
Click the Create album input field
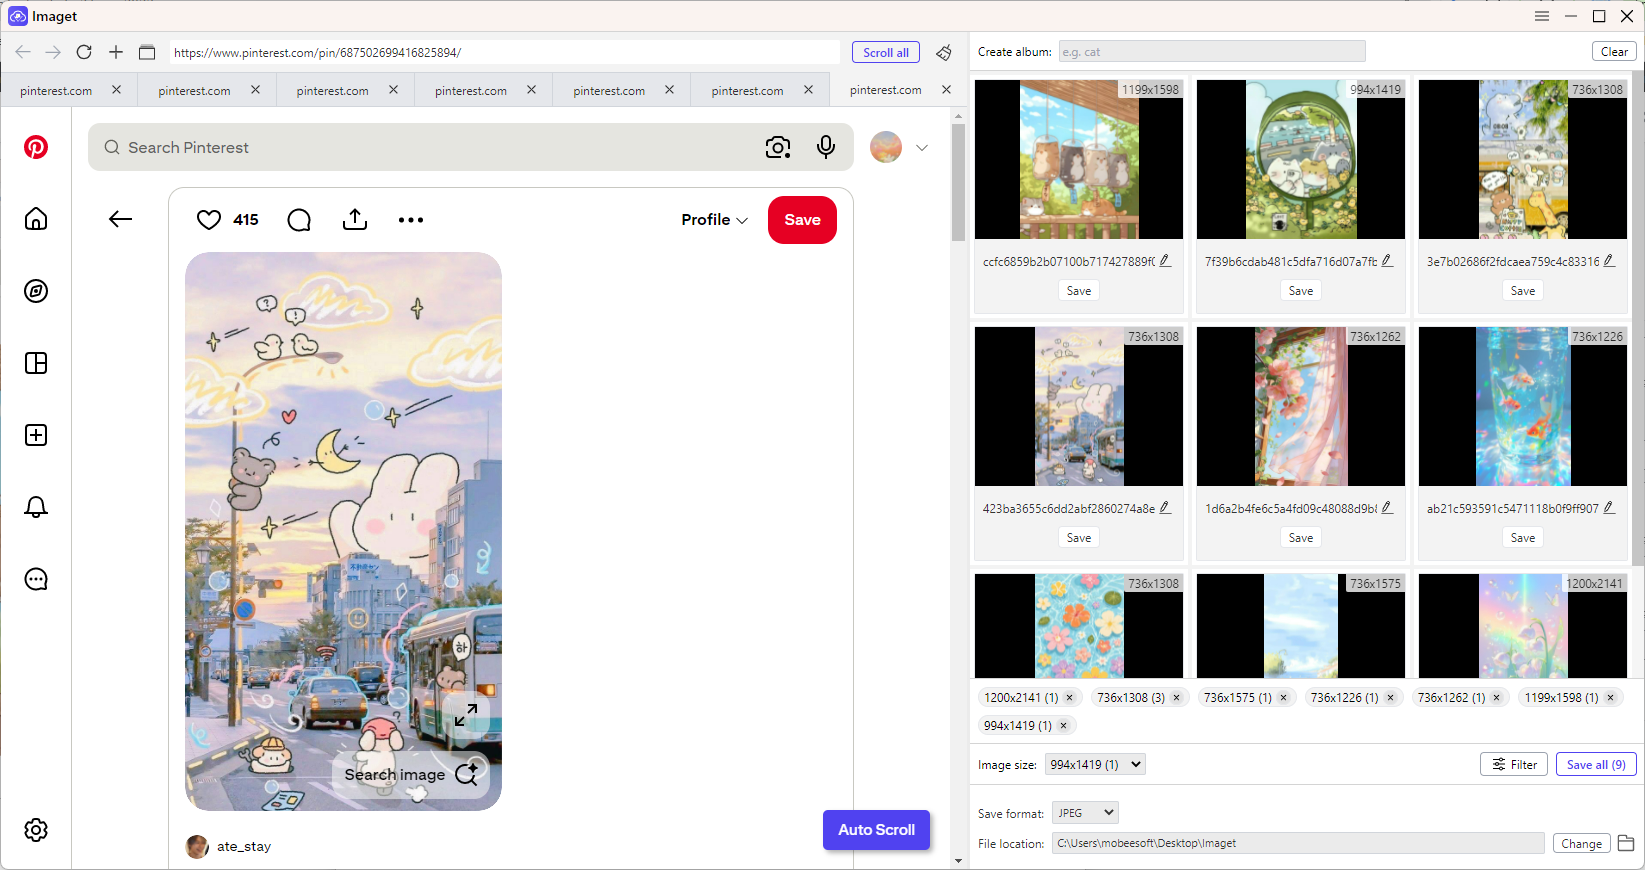point(1212,51)
